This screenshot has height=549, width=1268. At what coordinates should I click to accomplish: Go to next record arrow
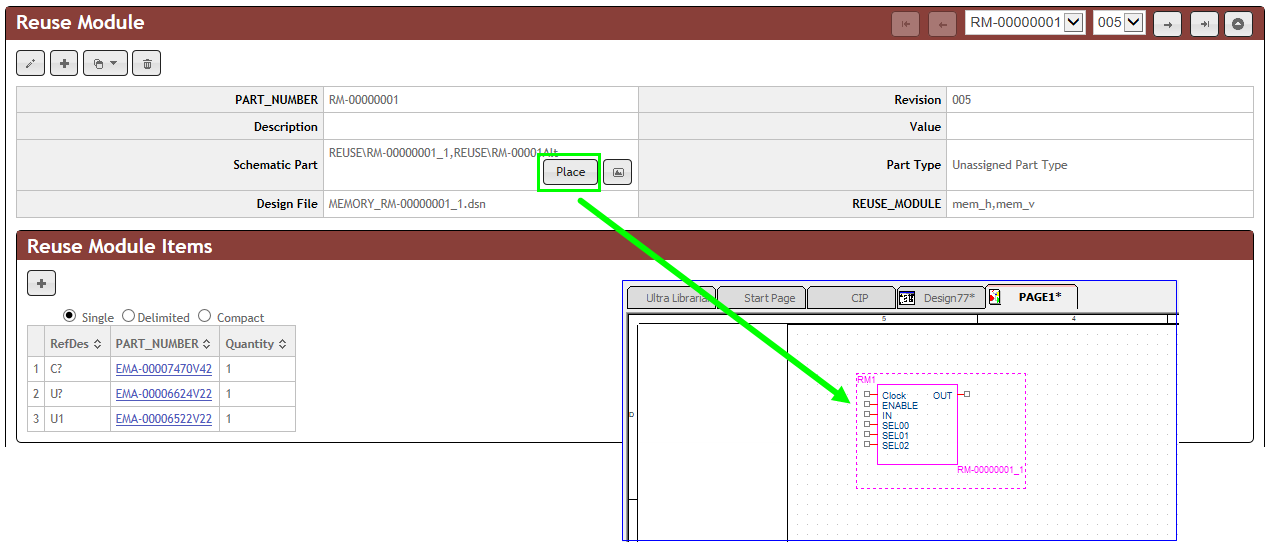tap(1167, 24)
